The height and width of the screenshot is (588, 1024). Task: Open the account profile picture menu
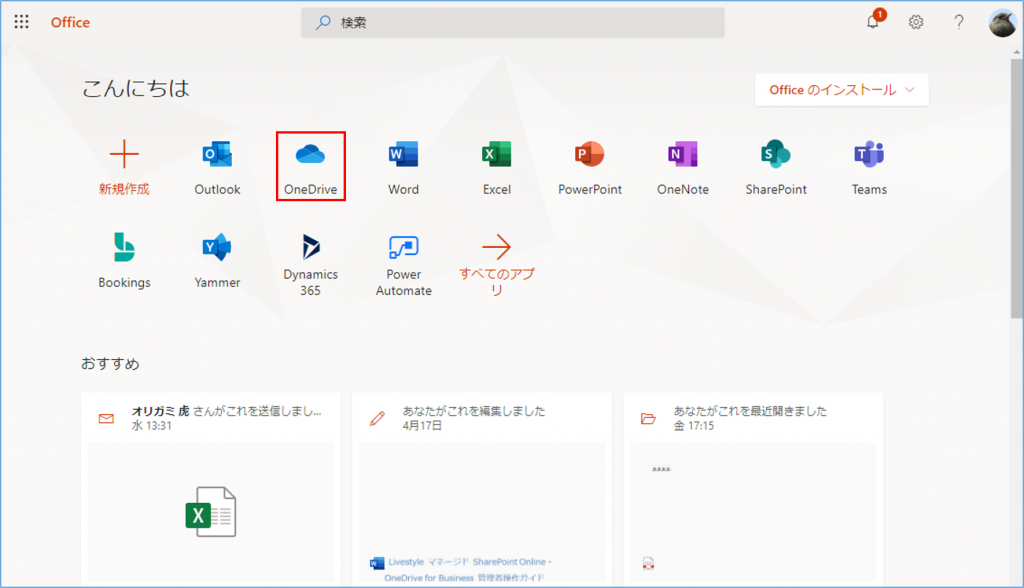[1002, 24]
